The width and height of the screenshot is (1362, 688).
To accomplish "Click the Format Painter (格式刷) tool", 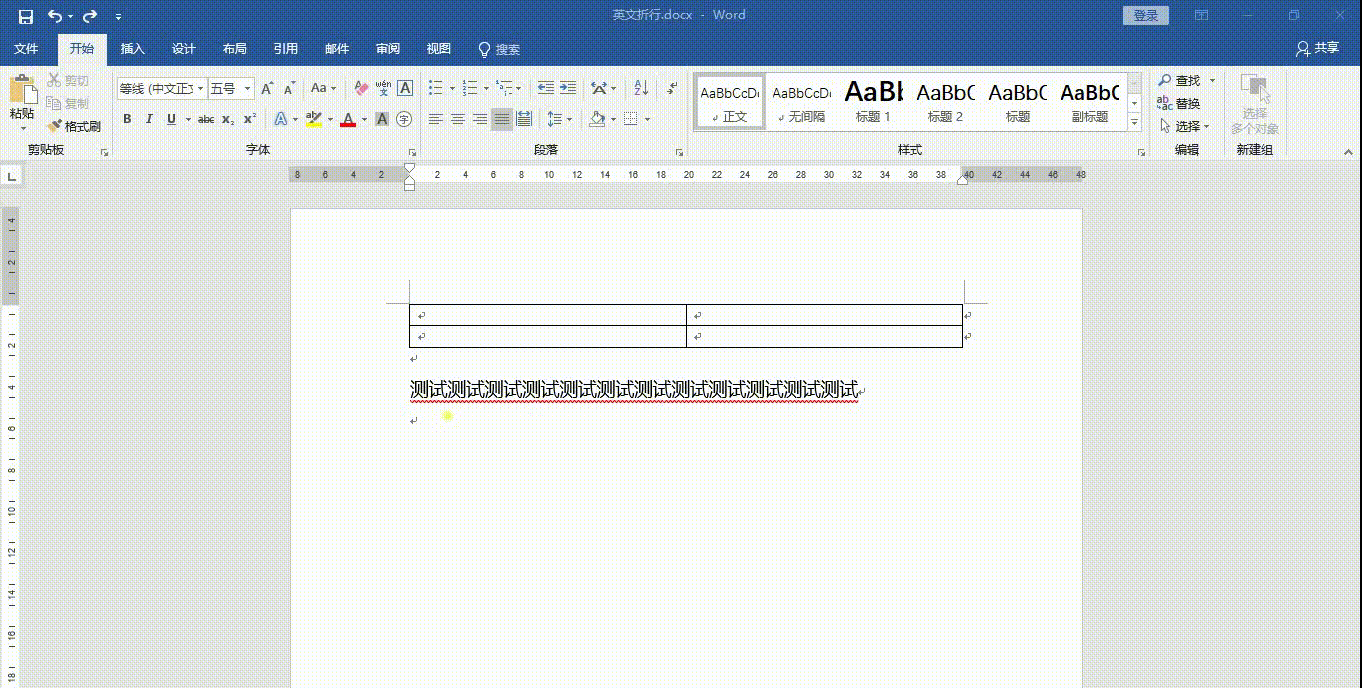I will pyautogui.click(x=75, y=127).
